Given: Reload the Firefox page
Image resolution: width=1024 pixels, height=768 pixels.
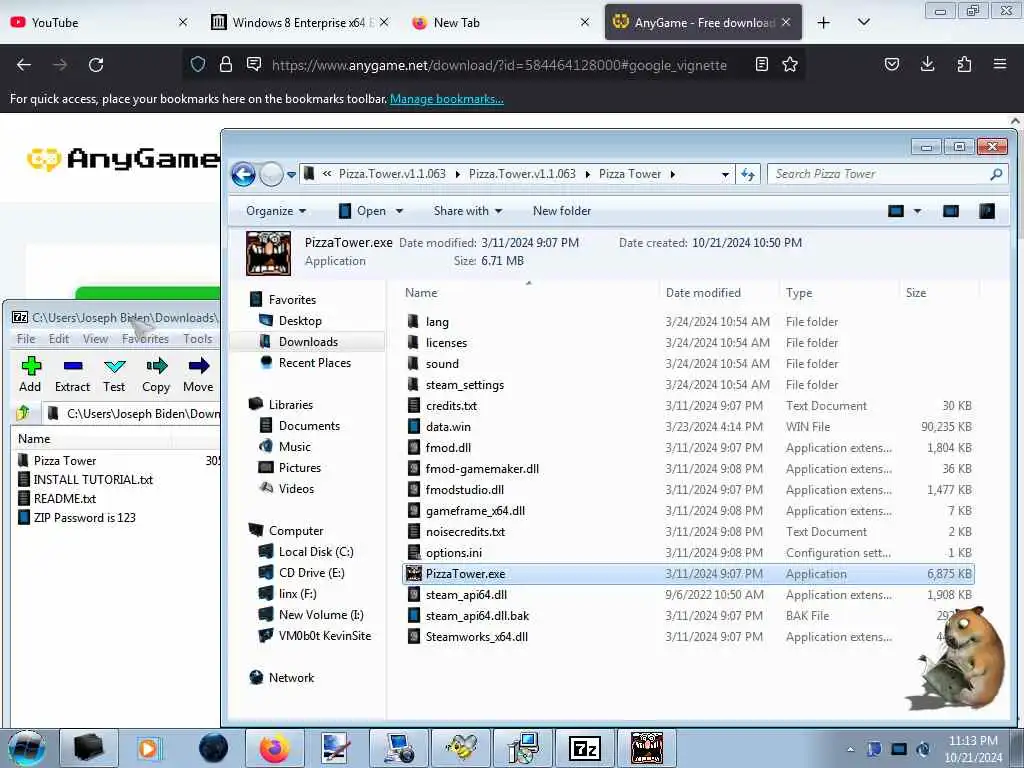Looking at the screenshot, I should click(96, 65).
